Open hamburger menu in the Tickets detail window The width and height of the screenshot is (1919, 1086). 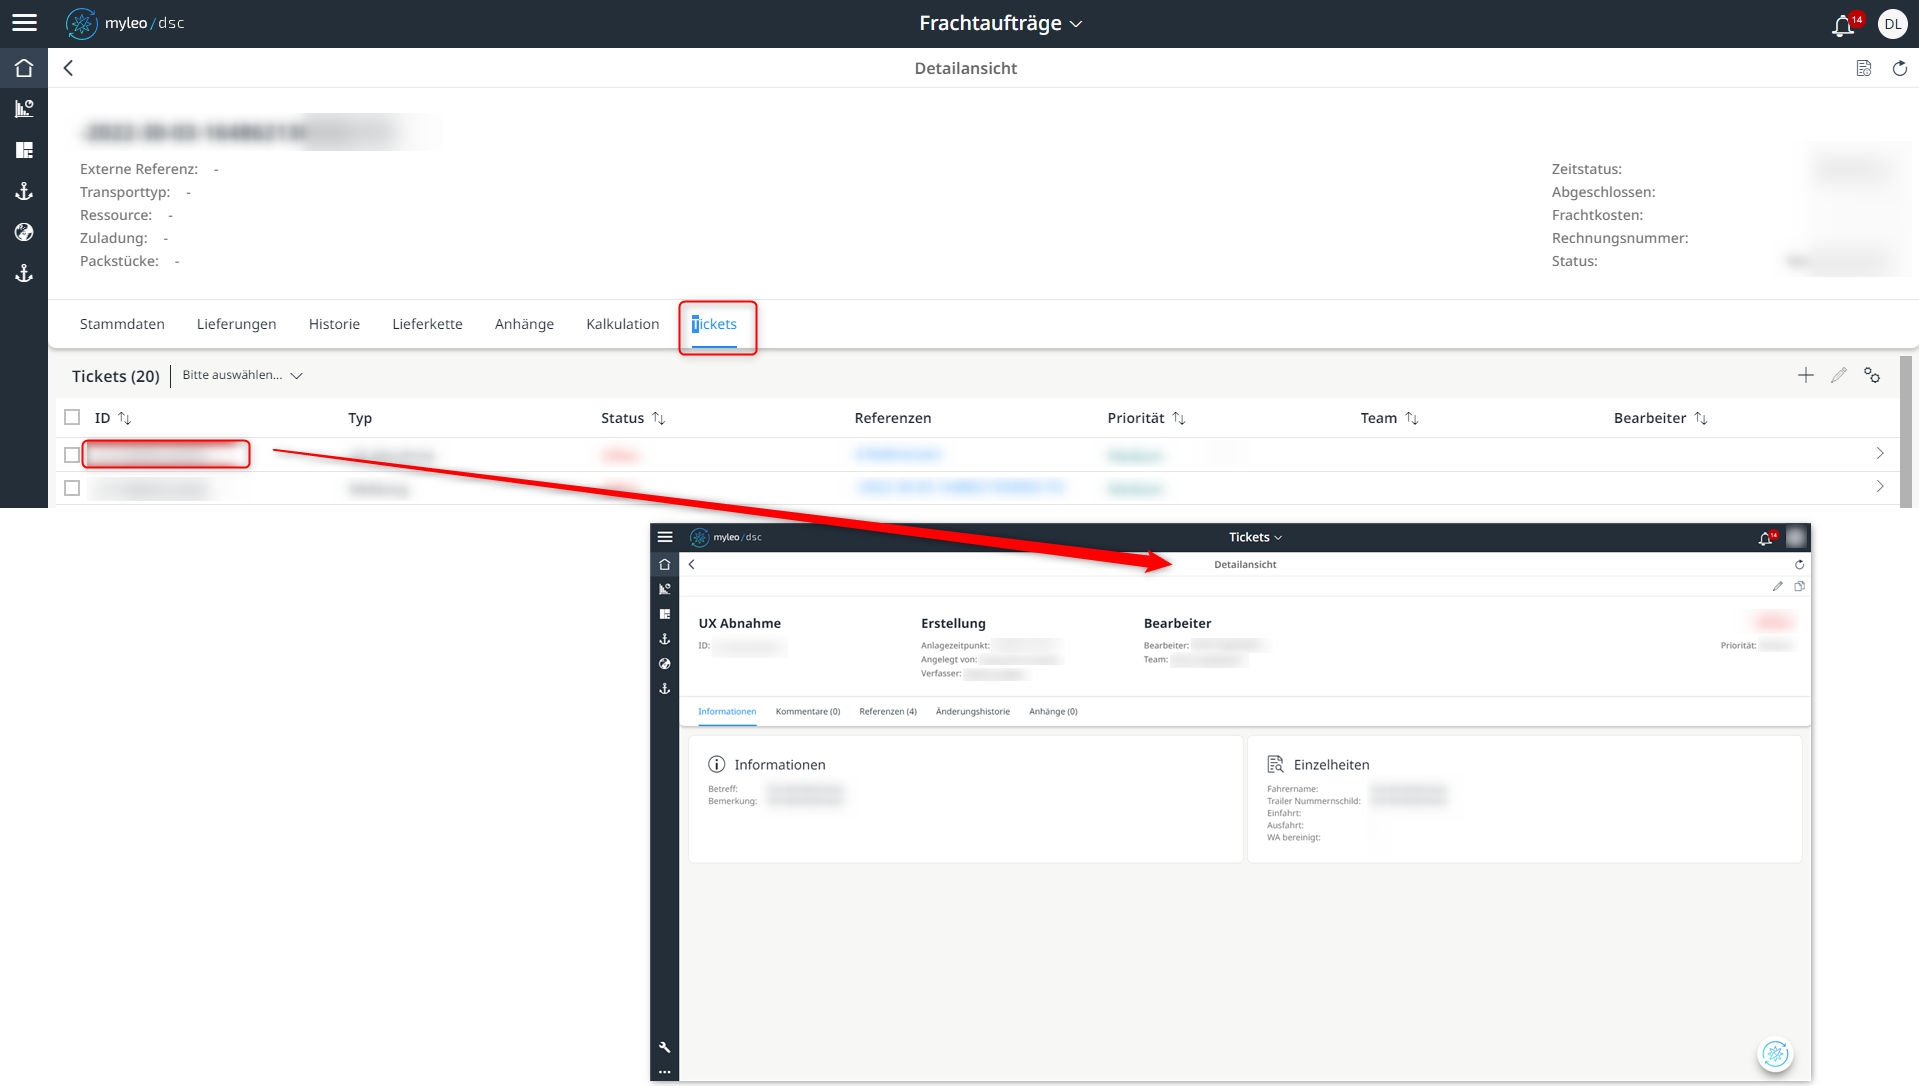[665, 537]
